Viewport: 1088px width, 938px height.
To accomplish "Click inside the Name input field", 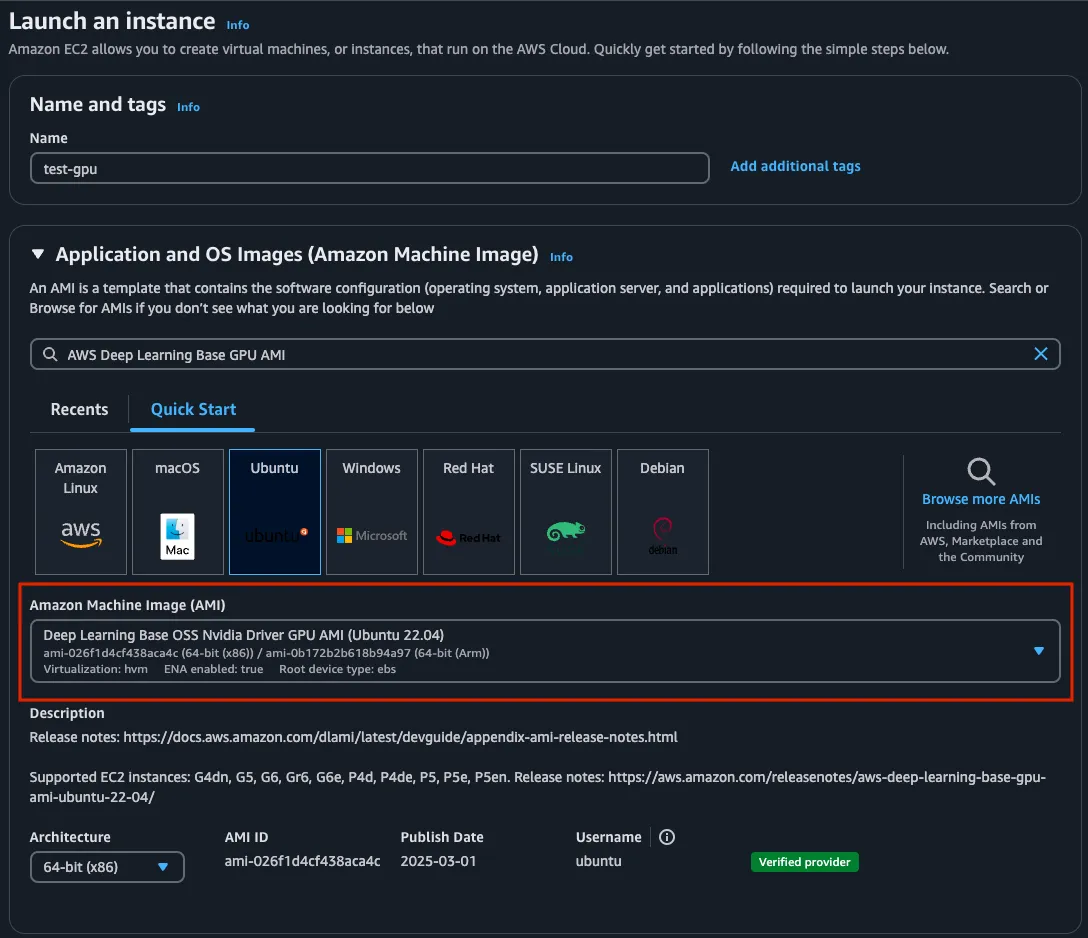I will click(x=370, y=168).
